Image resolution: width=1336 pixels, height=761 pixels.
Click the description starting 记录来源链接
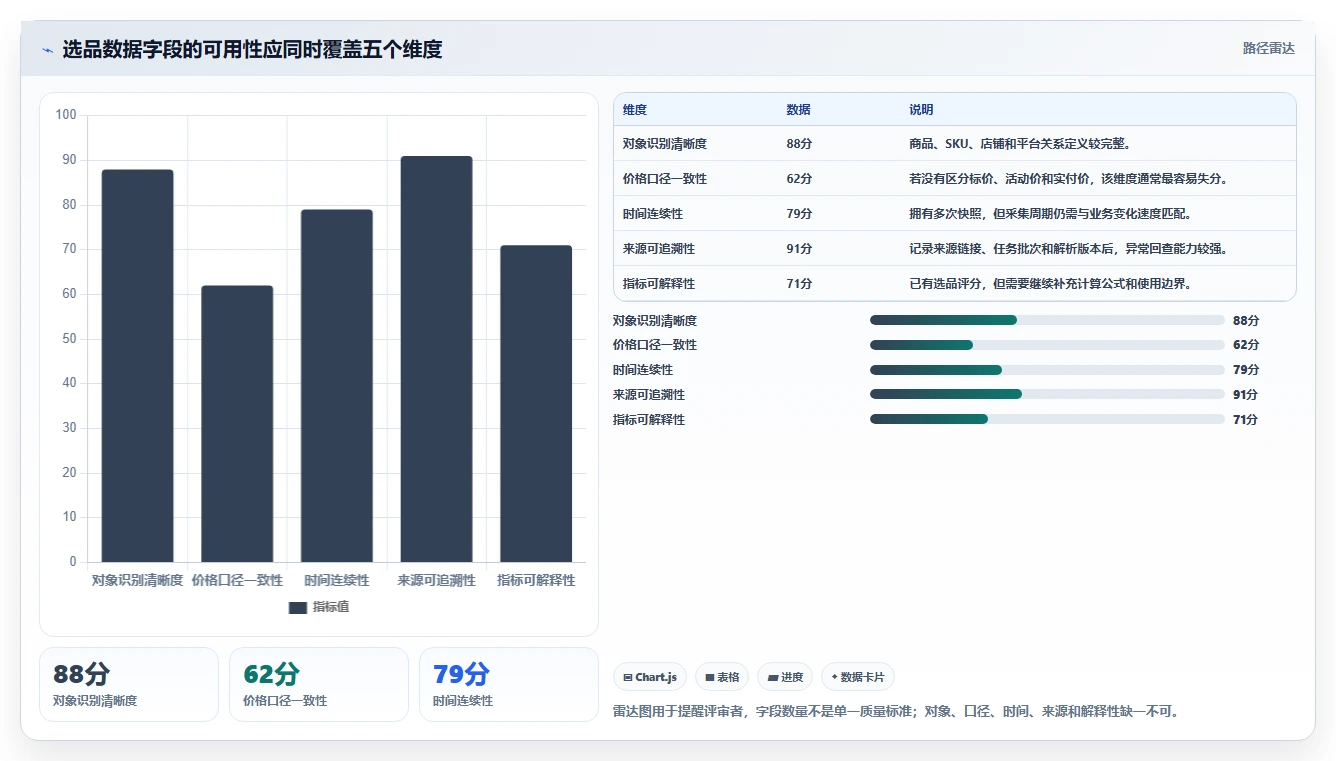1068,249
